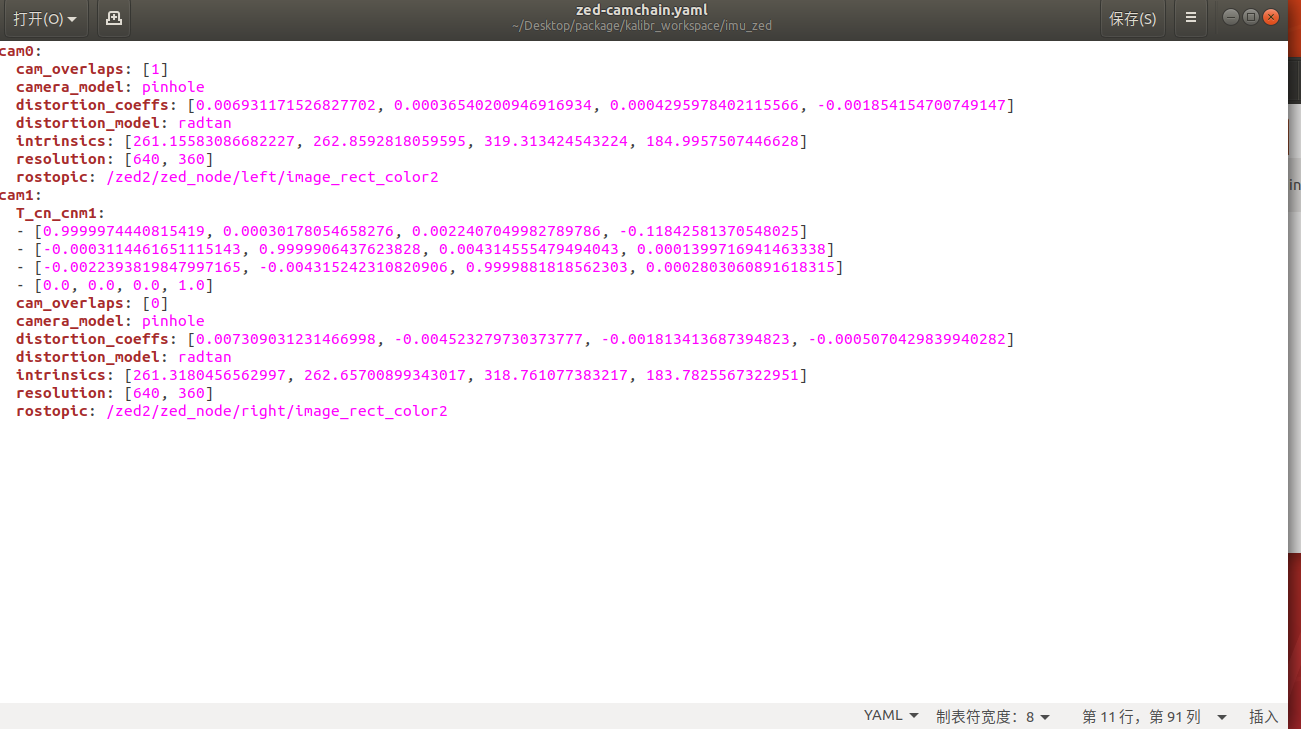1301x729 pixels.
Task: Click the 插入 insert mode indicator
Action: [x=1264, y=716]
